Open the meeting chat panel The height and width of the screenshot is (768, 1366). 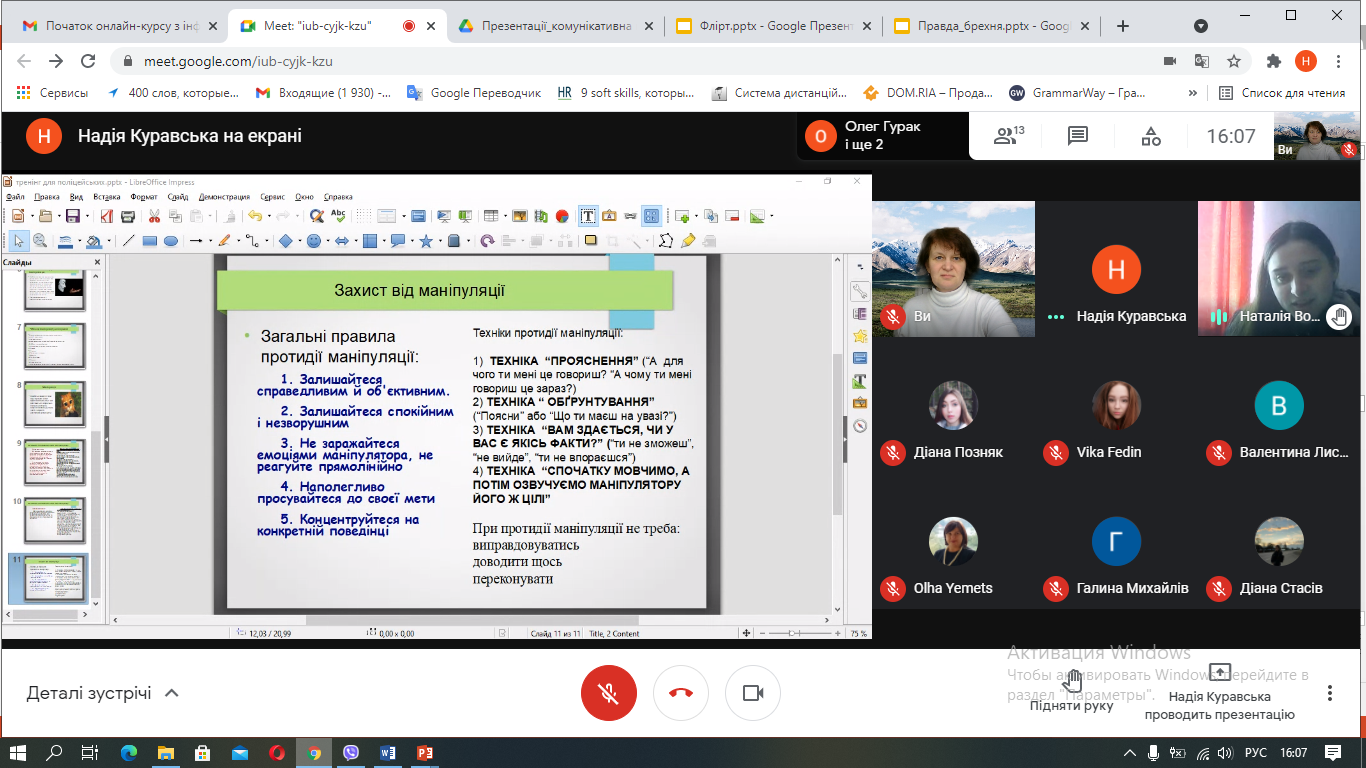(1077, 136)
